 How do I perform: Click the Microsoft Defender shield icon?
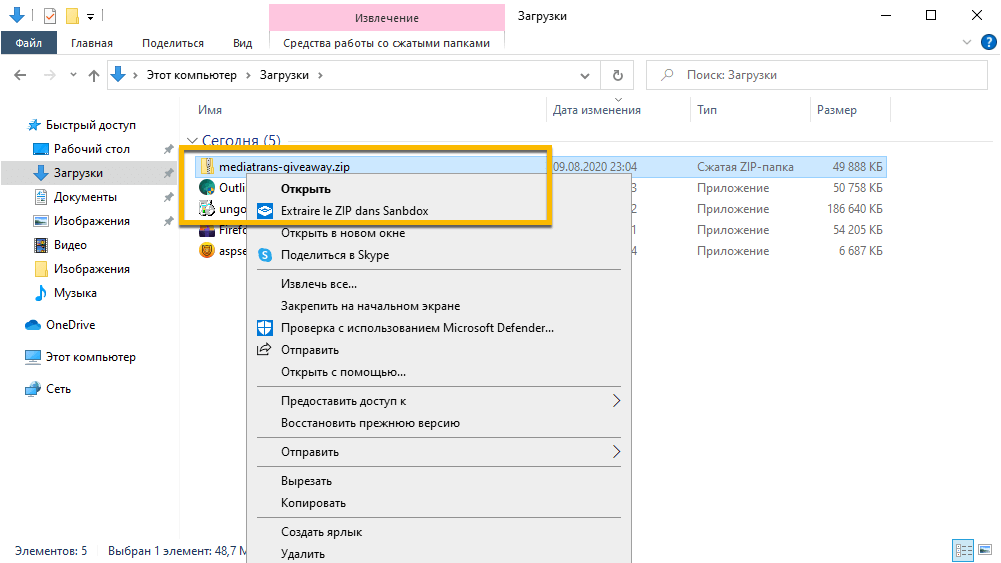pyautogui.click(x=265, y=327)
